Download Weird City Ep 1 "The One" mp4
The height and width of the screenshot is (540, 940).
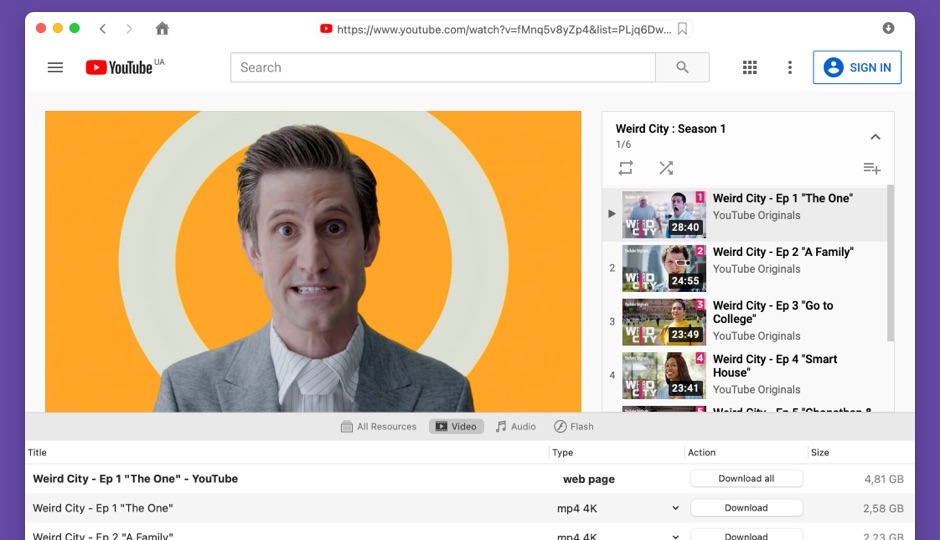pos(746,508)
